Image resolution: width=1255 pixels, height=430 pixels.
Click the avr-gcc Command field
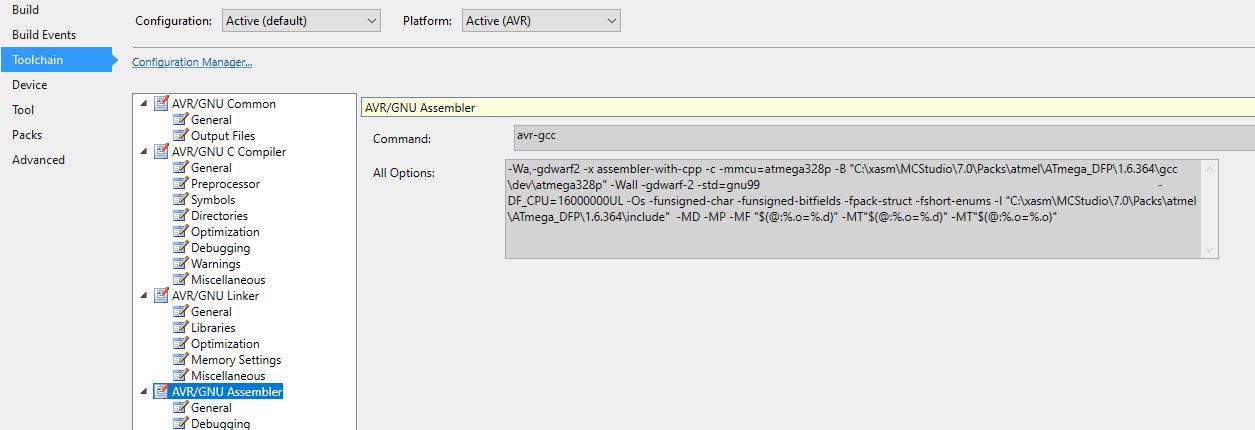[x=880, y=138]
